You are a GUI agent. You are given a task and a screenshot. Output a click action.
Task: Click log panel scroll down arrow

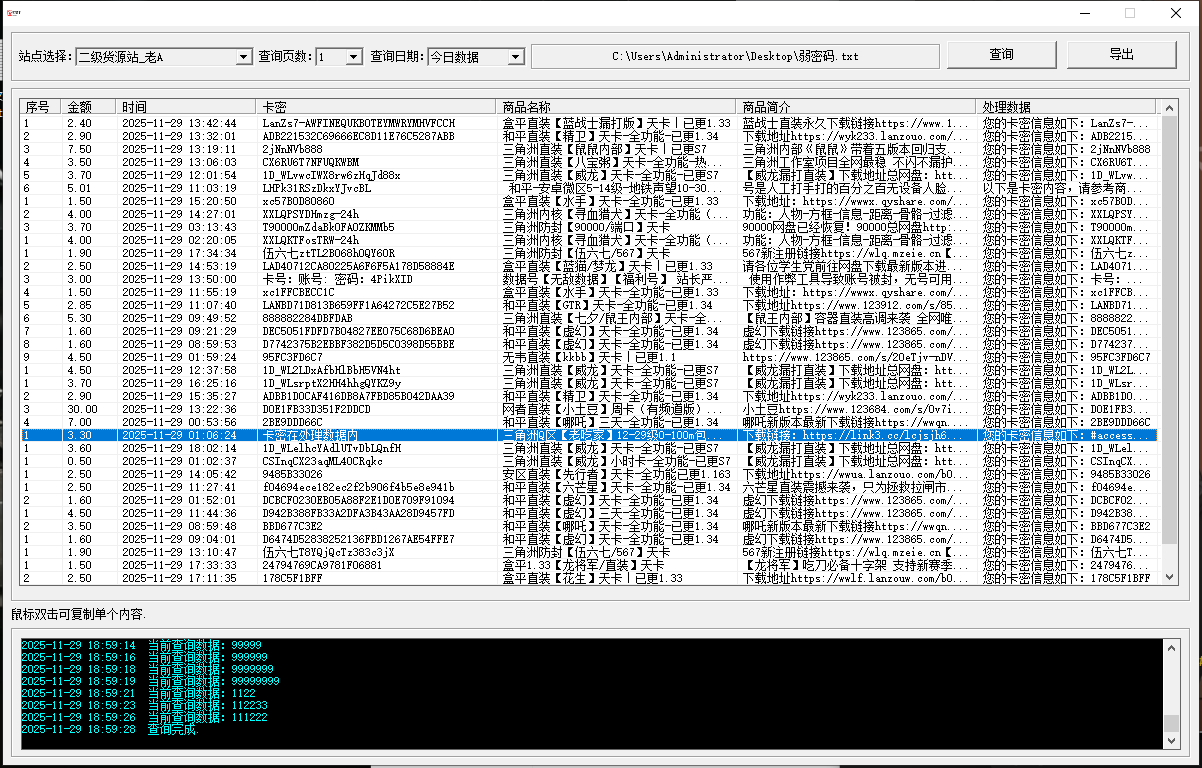1172,740
